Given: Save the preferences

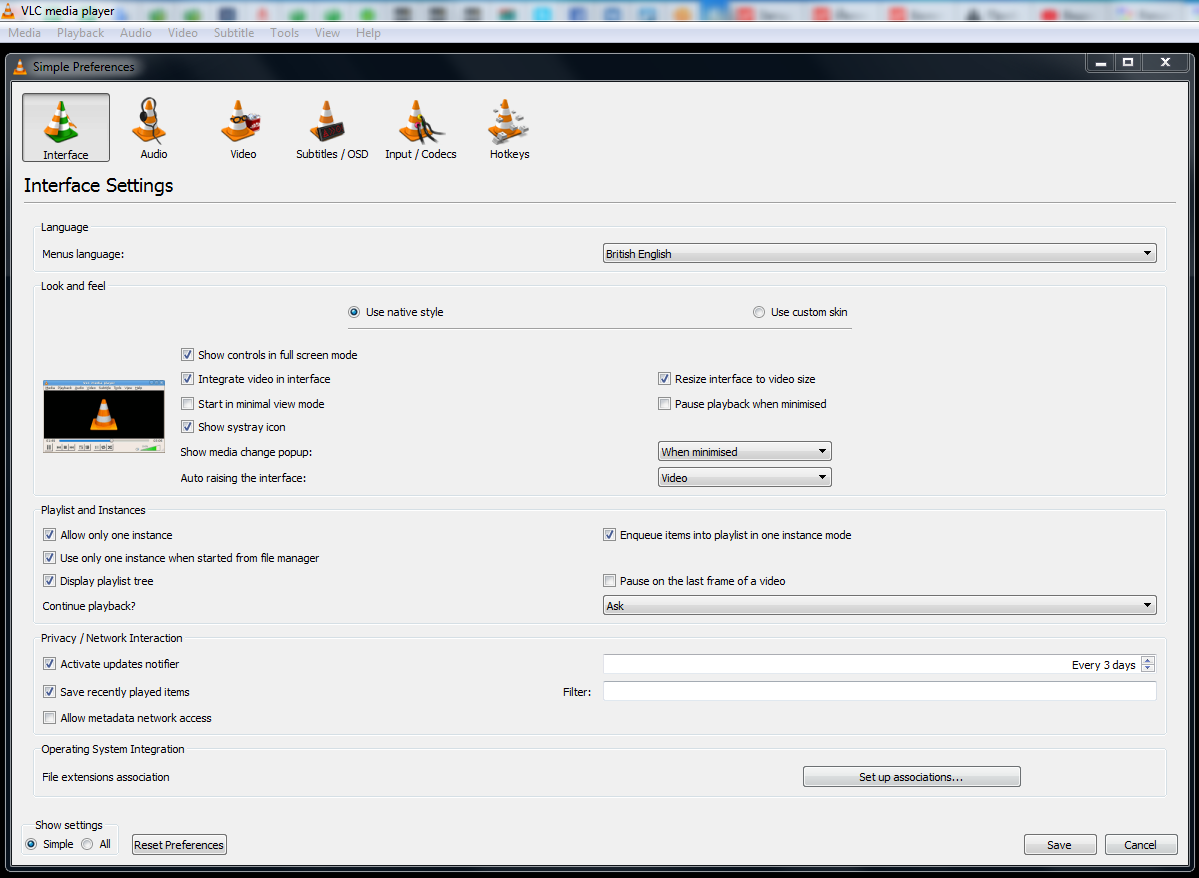Looking at the screenshot, I should (x=1060, y=844).
